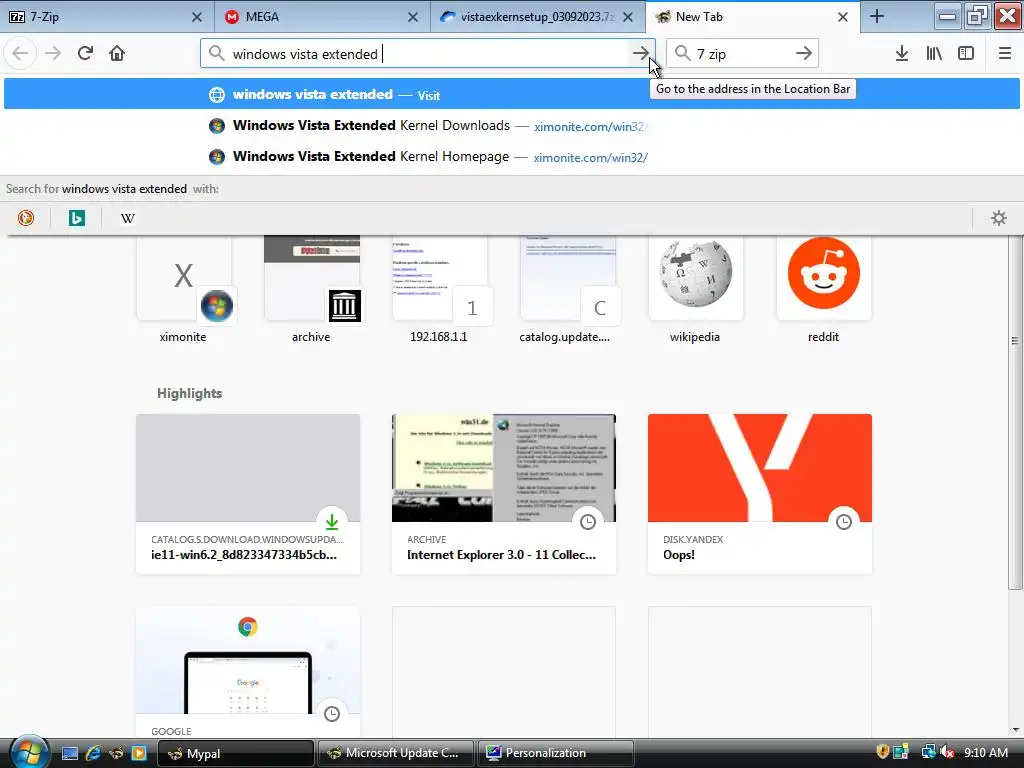Switch to the MEGA tab
This screenshot has height=768, width=1024.
tap(323, 17)
